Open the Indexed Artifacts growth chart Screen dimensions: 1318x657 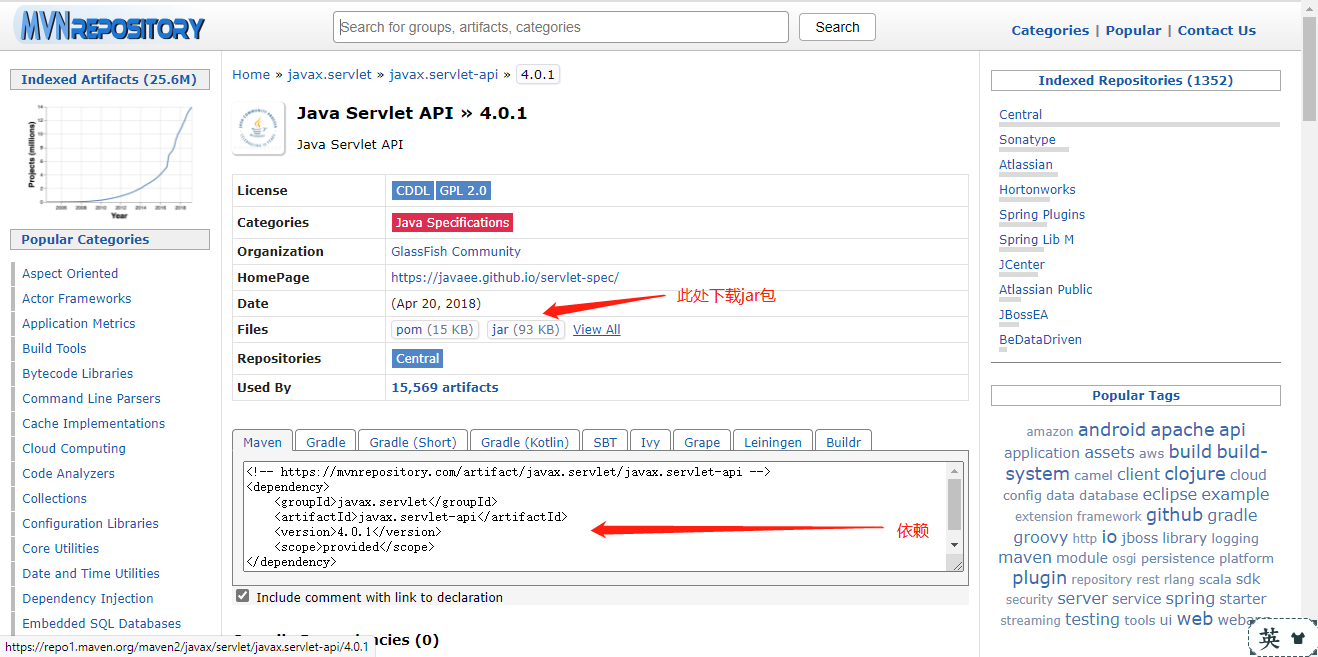click(109, 160)
